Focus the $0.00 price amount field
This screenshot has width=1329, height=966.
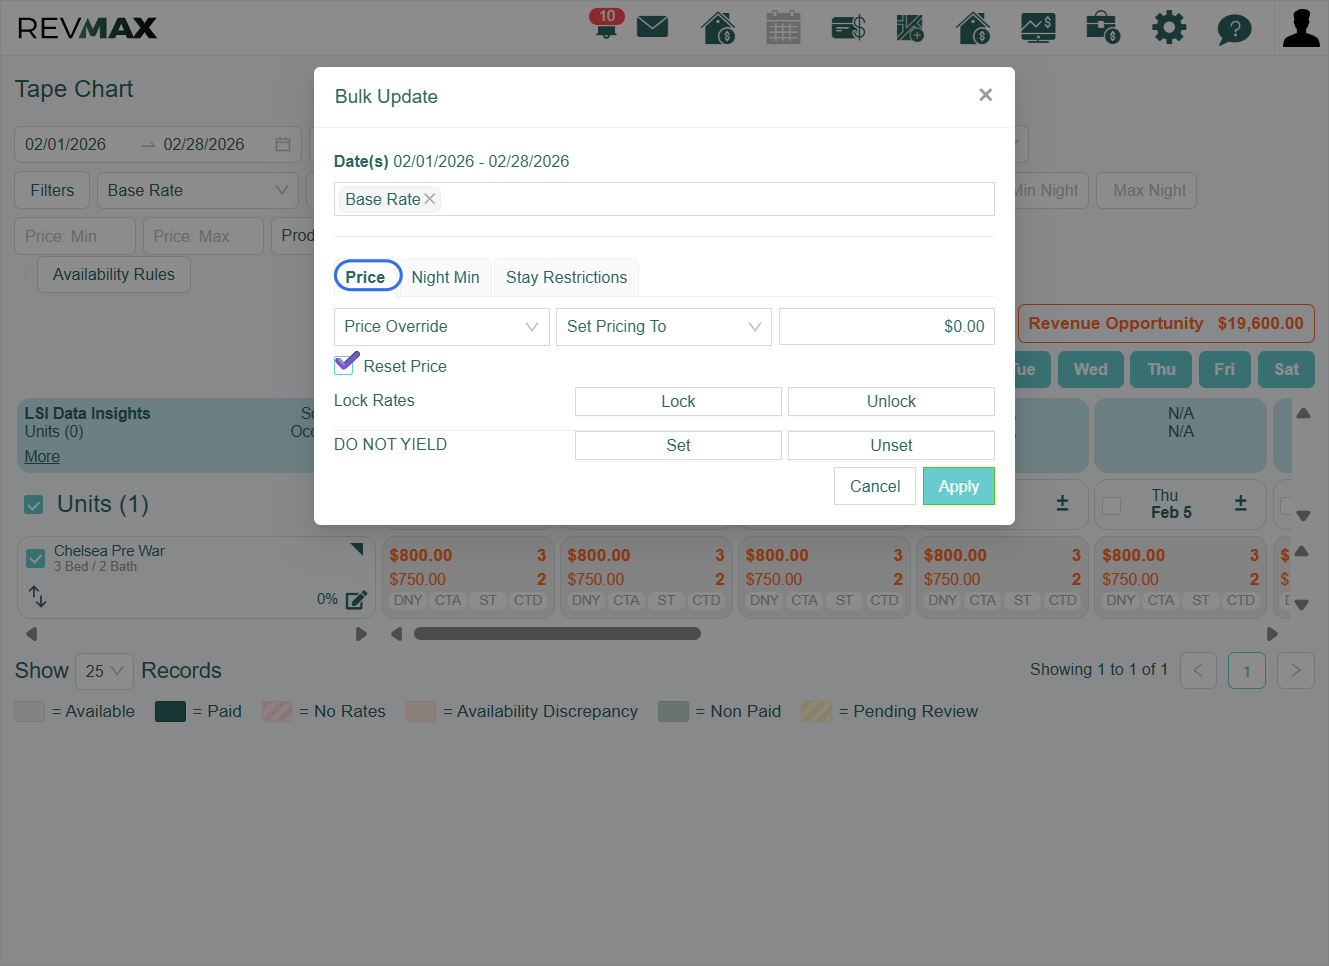887,327
